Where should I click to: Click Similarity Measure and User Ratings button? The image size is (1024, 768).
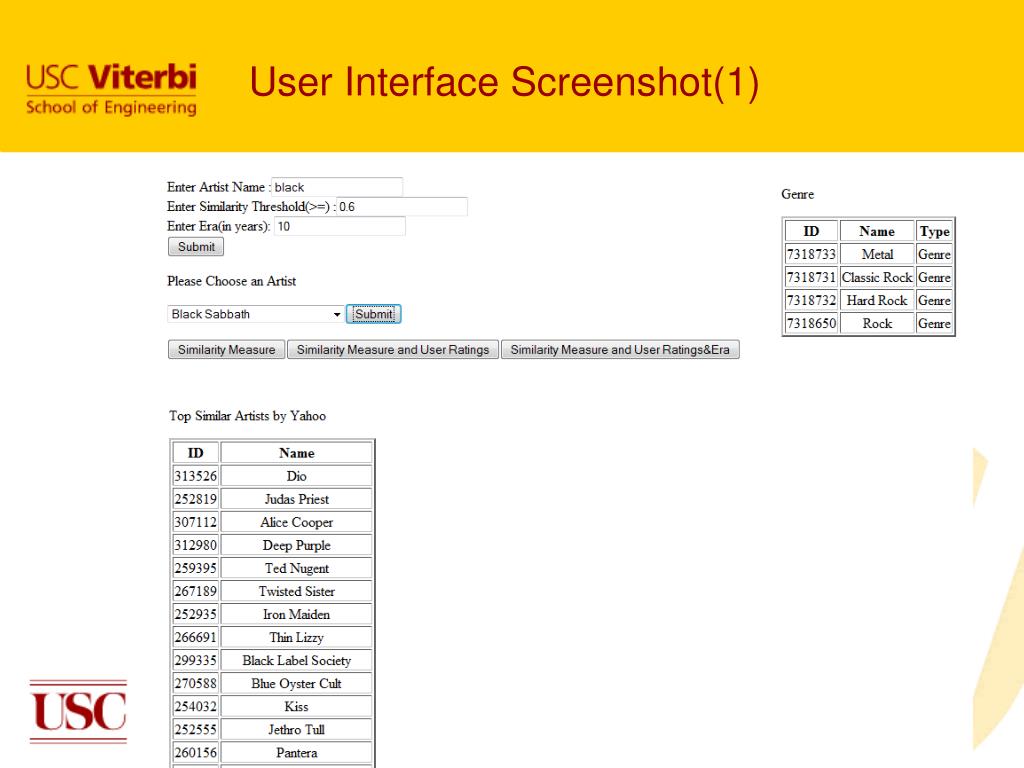point(393,349)
